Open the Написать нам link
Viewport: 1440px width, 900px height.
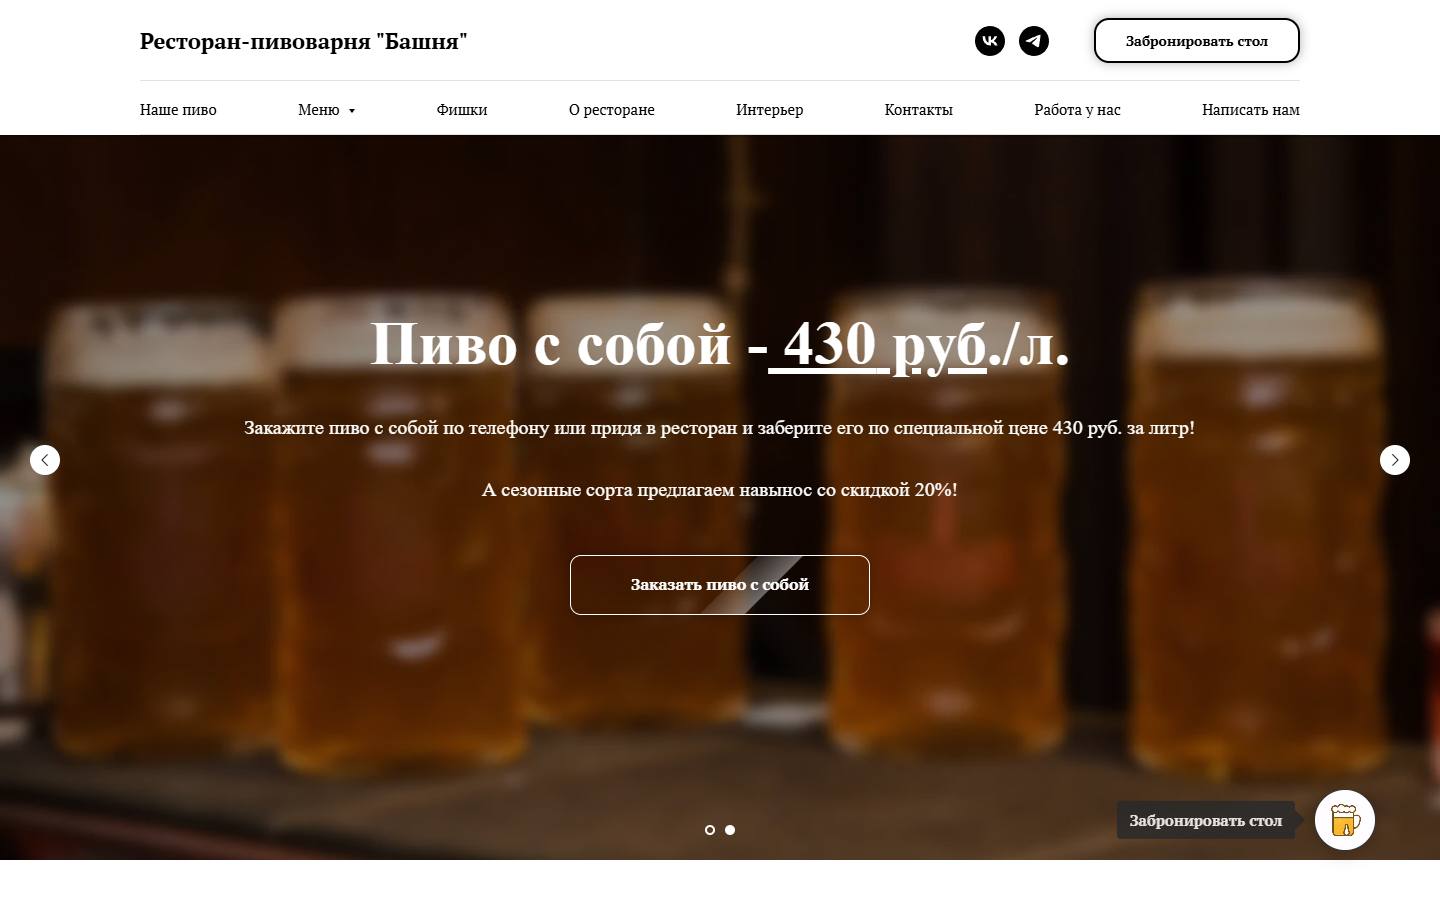[1251, 110]
